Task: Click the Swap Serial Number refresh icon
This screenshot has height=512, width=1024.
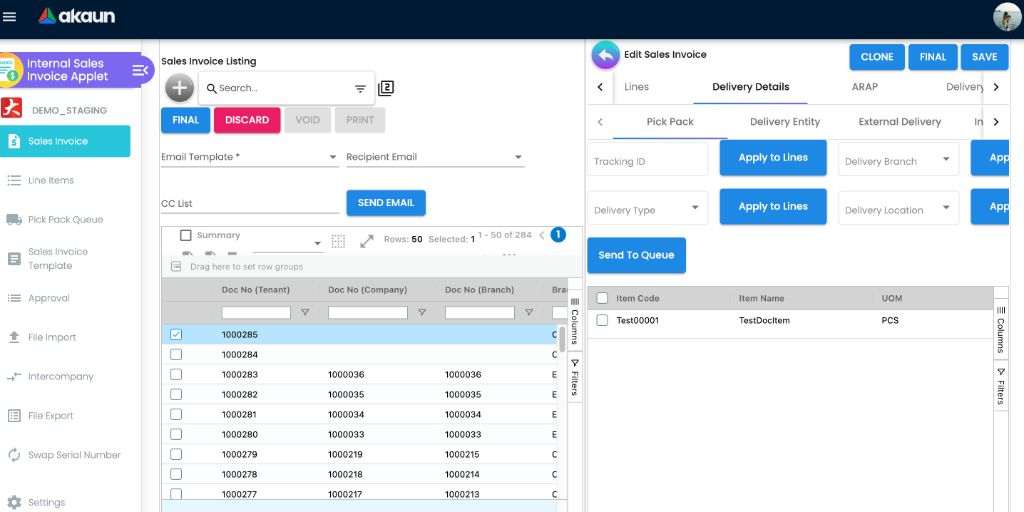Action: point(14,455)
